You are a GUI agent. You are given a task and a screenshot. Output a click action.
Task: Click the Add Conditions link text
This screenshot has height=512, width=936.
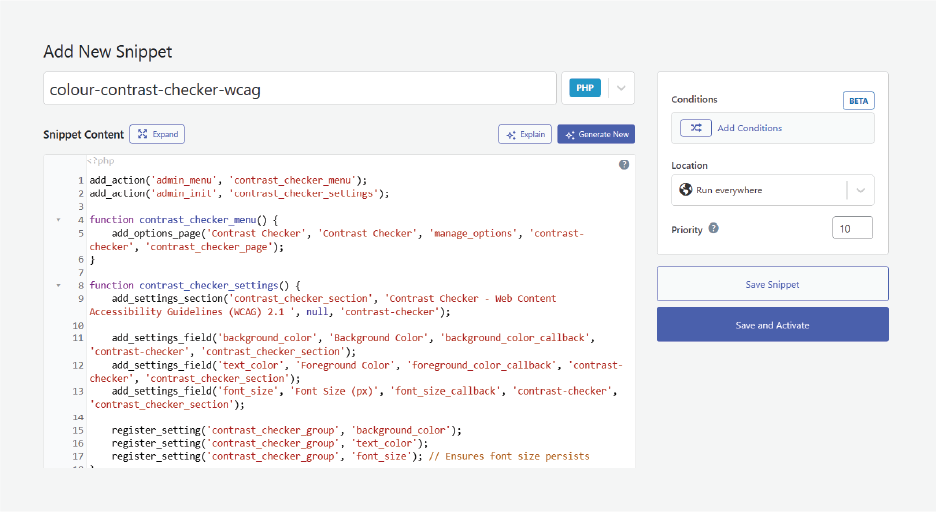point(750,128)
